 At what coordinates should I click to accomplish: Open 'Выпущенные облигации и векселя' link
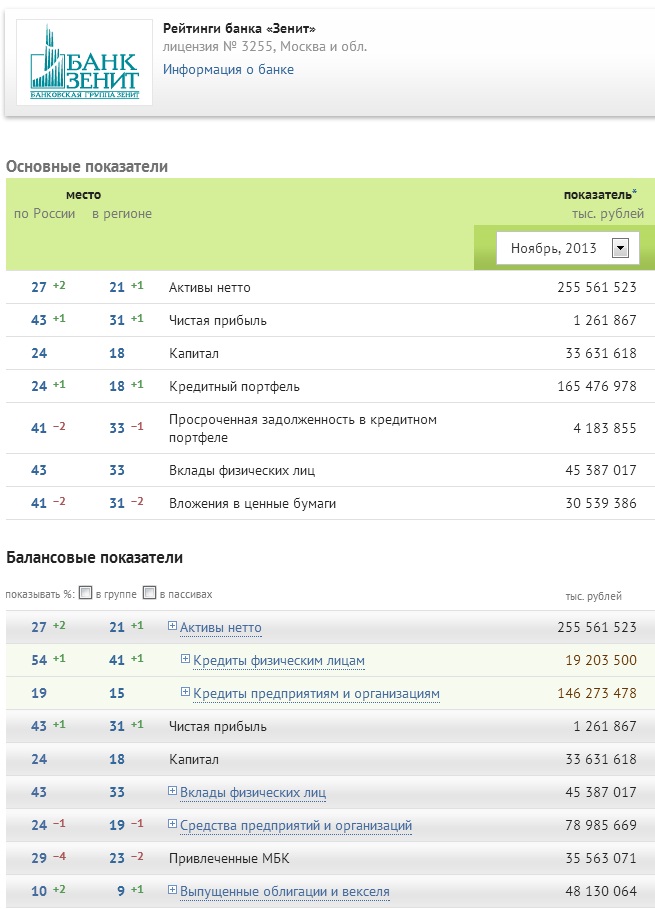pyautogui.click(x=285, y=892)
